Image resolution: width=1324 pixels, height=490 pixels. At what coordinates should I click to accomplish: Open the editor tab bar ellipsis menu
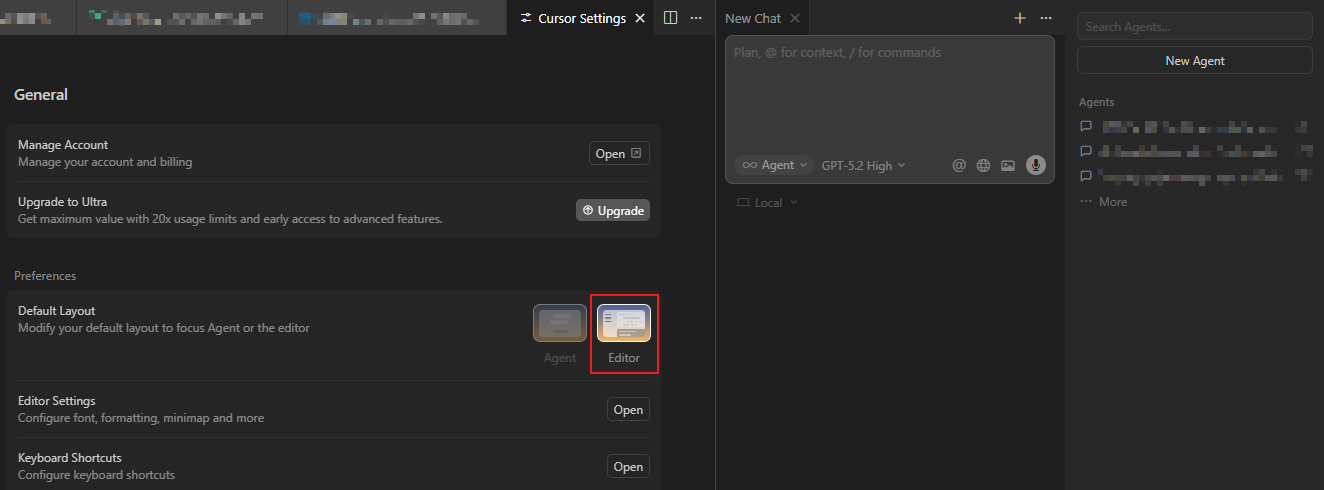(x=696, y=18)
